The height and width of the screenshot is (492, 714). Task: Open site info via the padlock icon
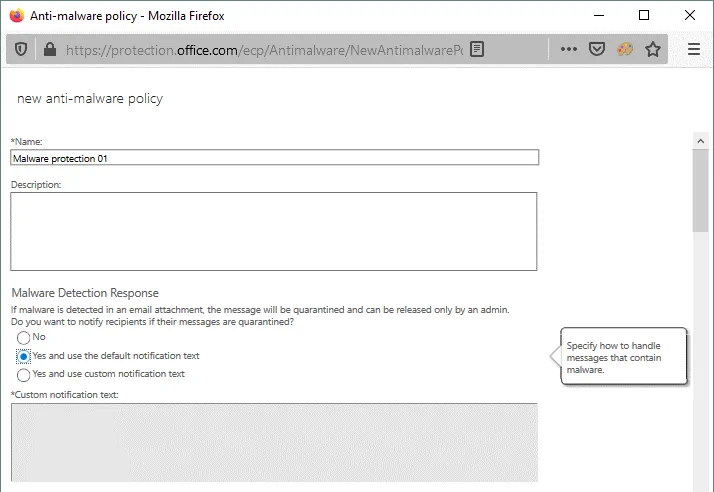pyautogui.click(x=48, y=49)
